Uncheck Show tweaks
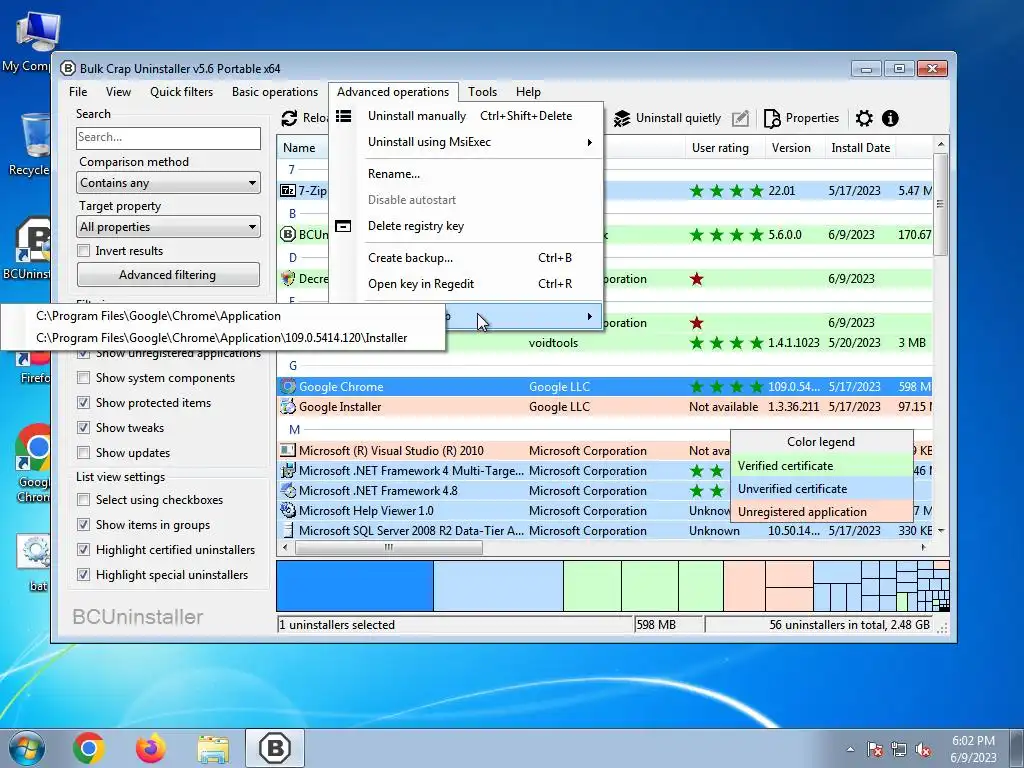 coord(84,428)
